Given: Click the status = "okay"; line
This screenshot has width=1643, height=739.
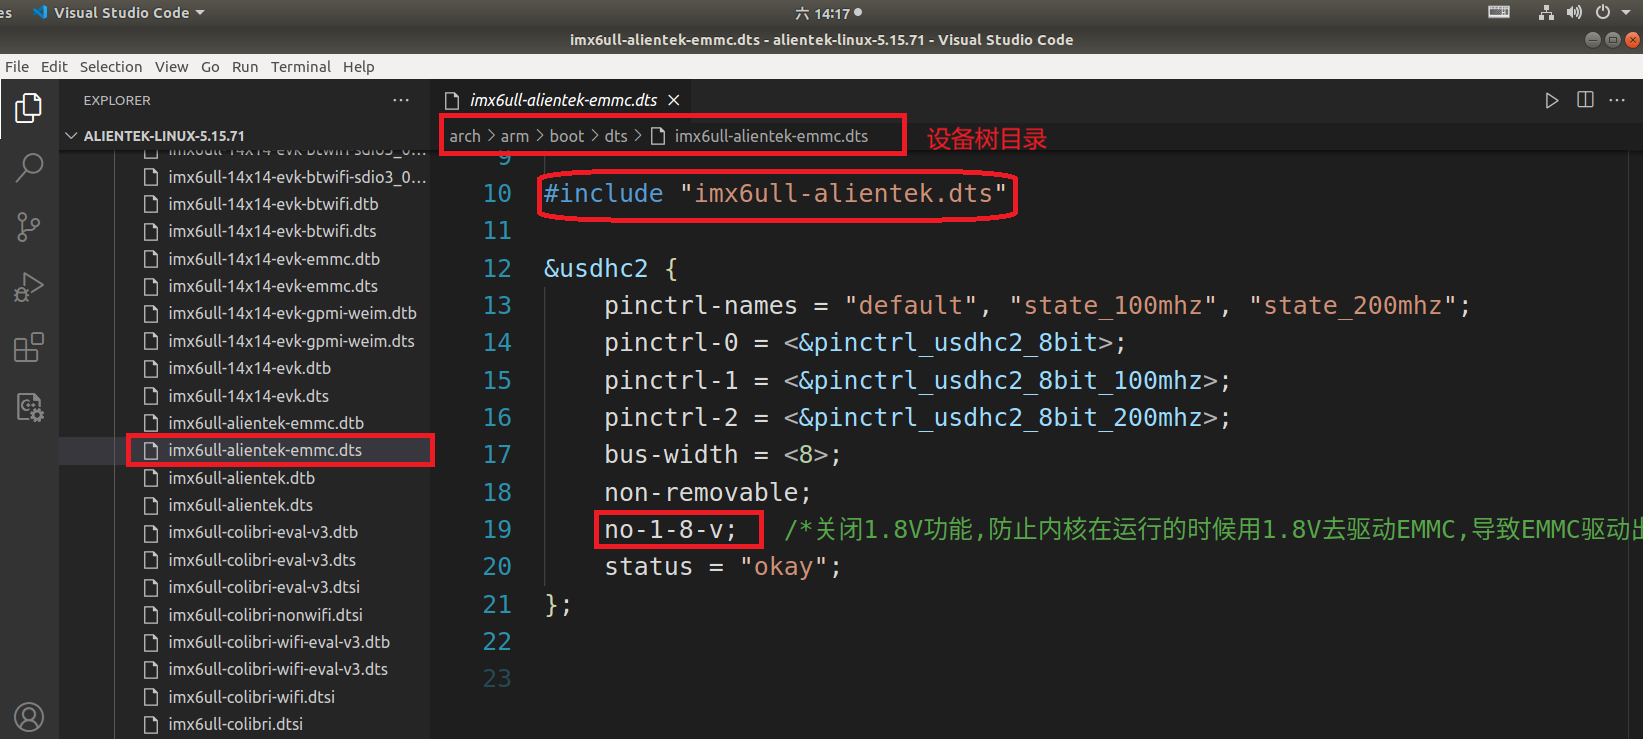Looking at the screenshot, I should coord(722,566).
